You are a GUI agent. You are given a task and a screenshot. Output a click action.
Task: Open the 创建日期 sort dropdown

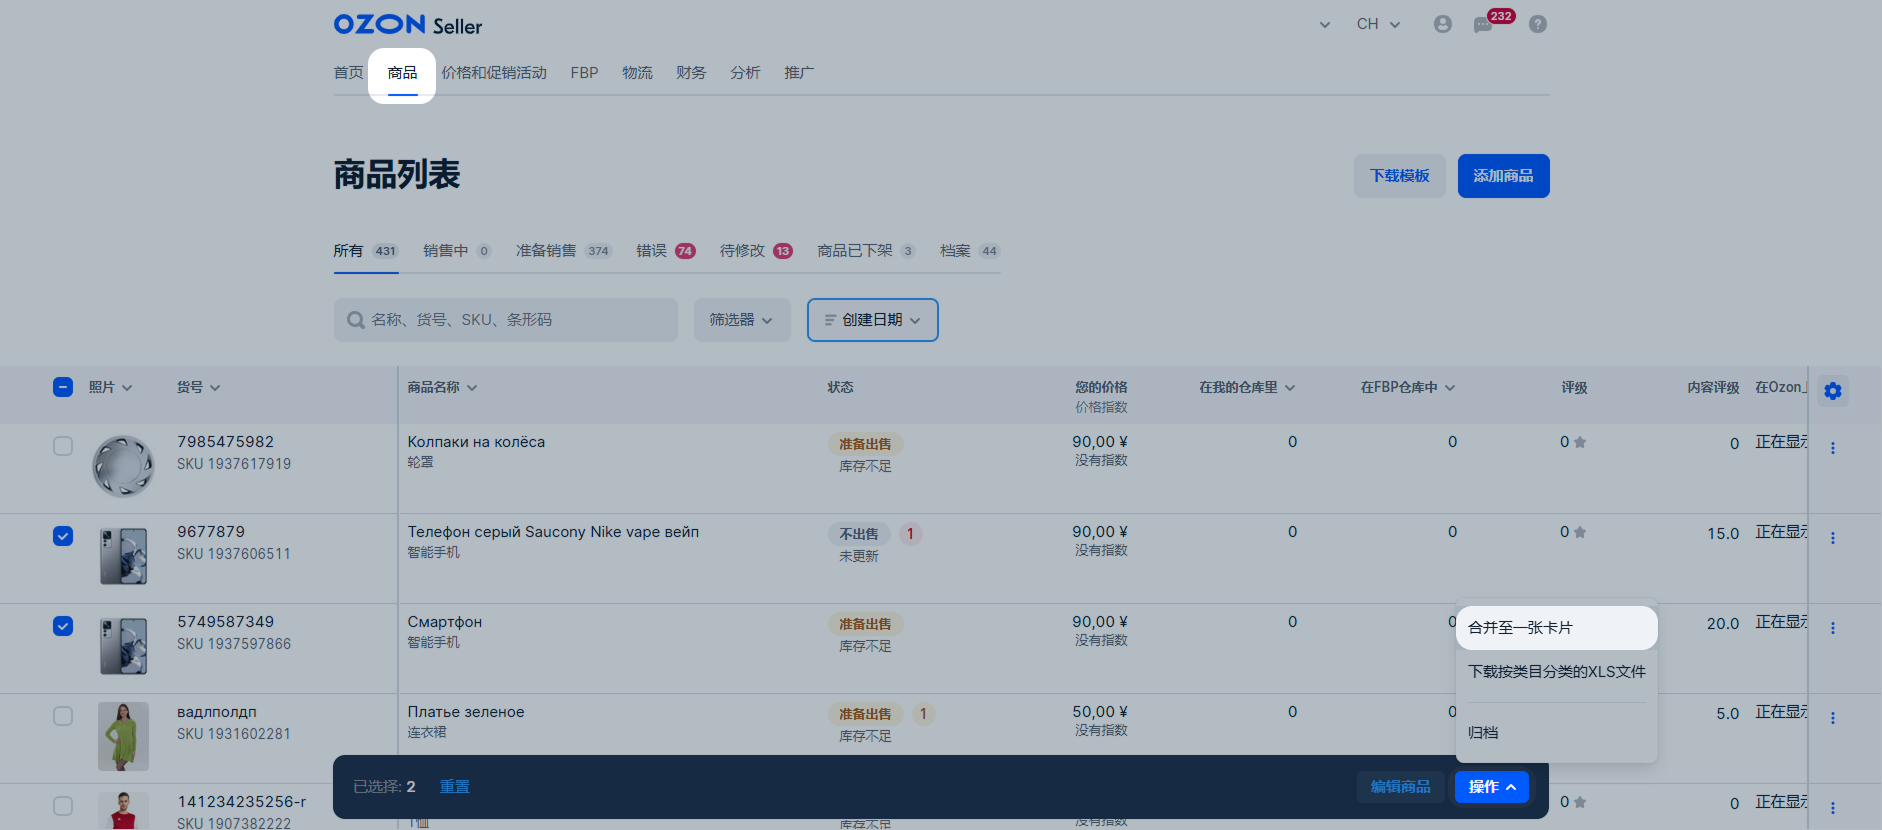click(872, 320)
